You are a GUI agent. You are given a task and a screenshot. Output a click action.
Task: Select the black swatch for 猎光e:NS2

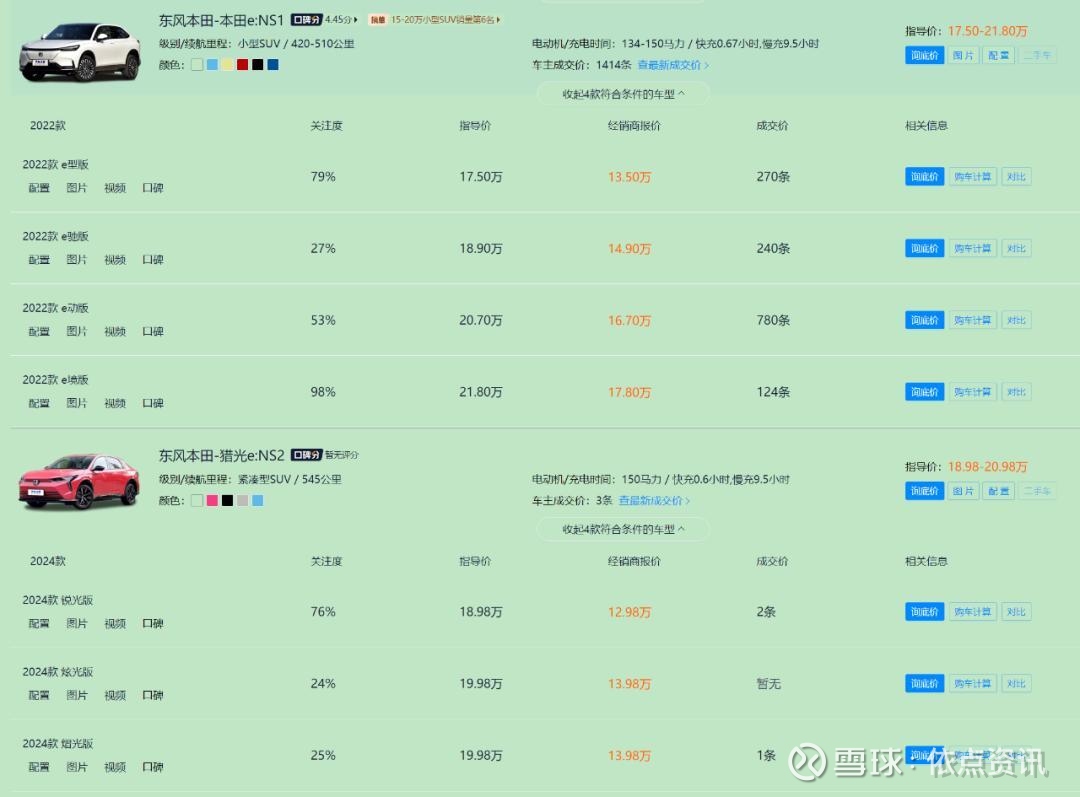point(227,501)
